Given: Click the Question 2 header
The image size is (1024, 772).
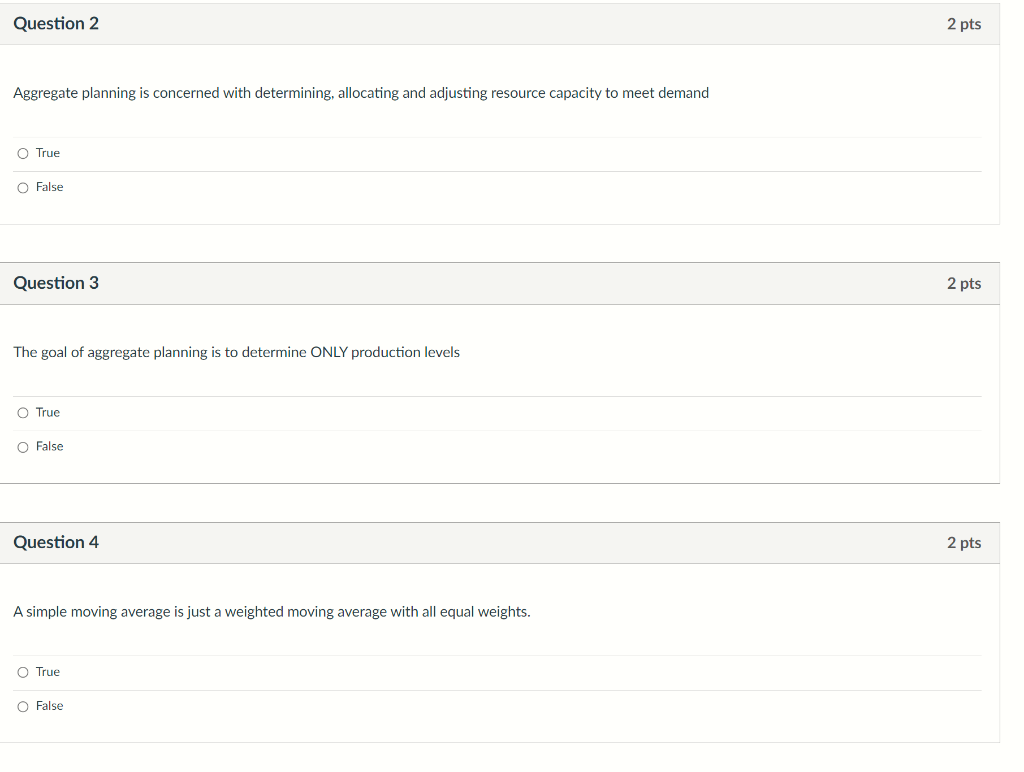Looking at the screenshot, I should 56,23.
